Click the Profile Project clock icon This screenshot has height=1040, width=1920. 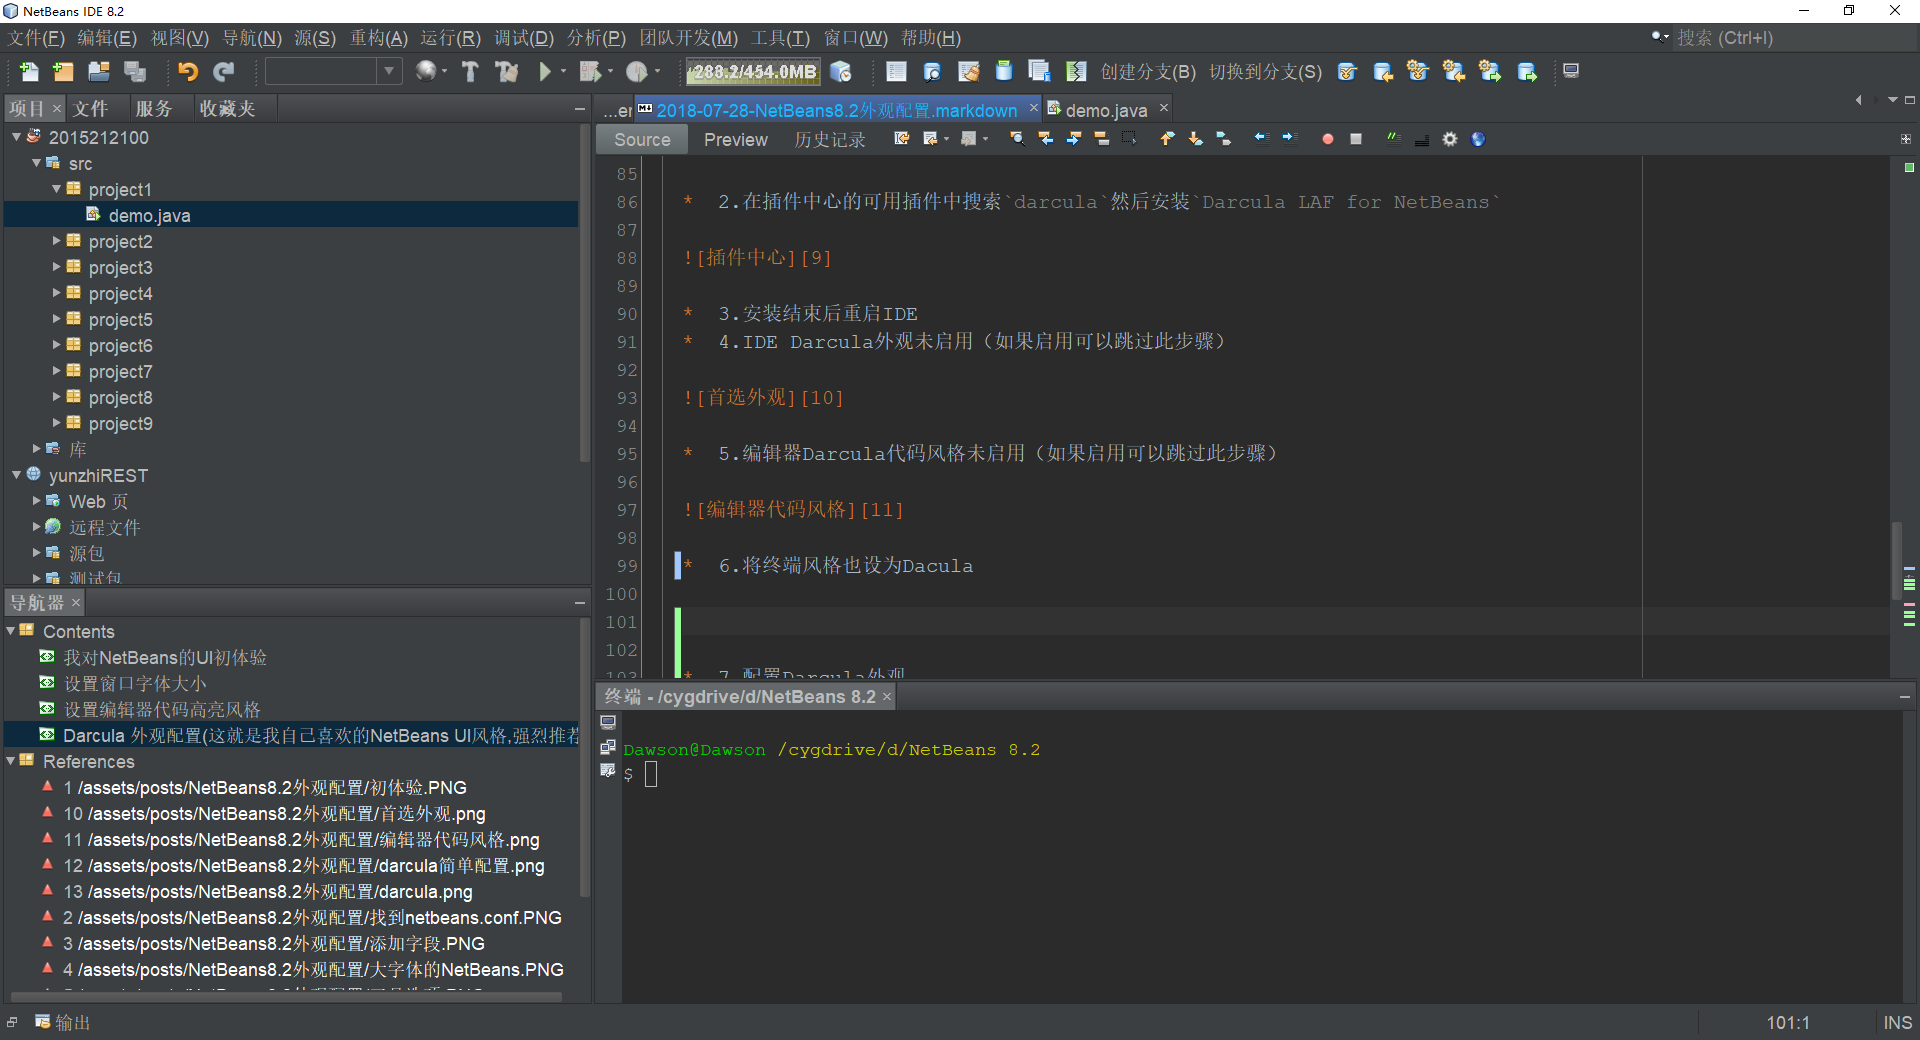[x=636, y=71]
